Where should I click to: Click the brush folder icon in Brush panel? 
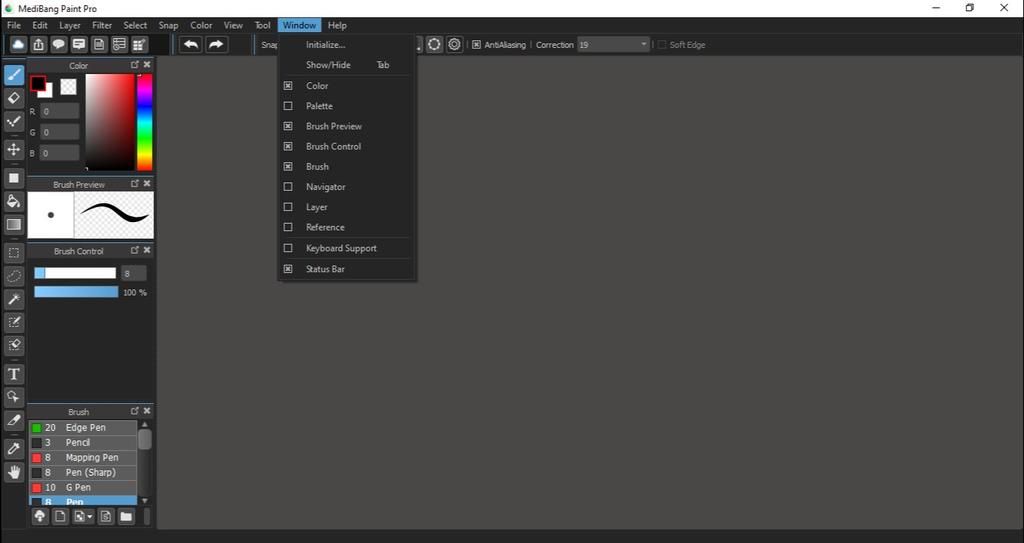126,517
